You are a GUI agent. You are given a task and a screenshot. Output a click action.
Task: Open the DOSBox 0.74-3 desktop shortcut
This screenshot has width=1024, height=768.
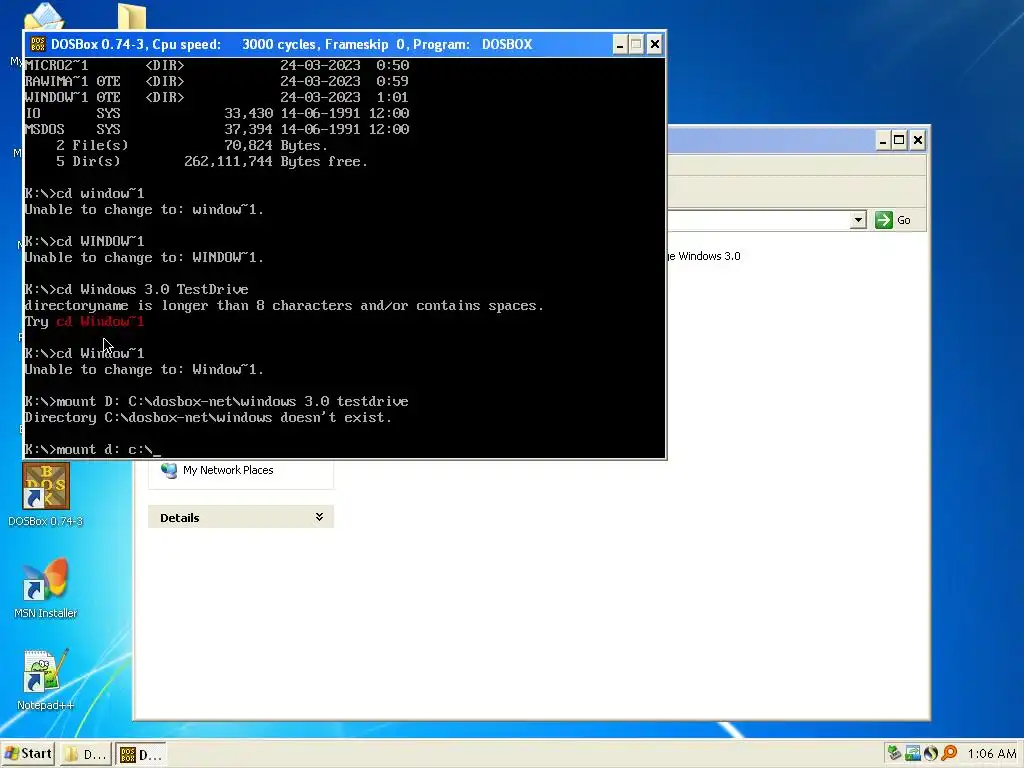[x=46, y=494]
